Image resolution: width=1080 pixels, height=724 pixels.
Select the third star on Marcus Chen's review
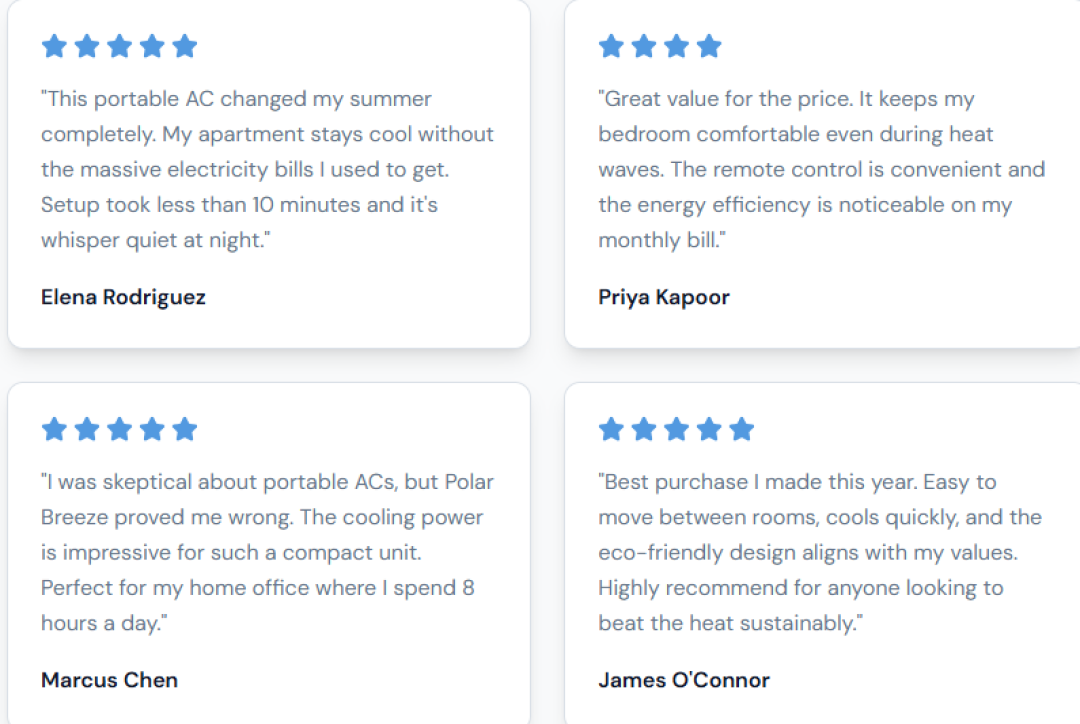coord(119,429)
